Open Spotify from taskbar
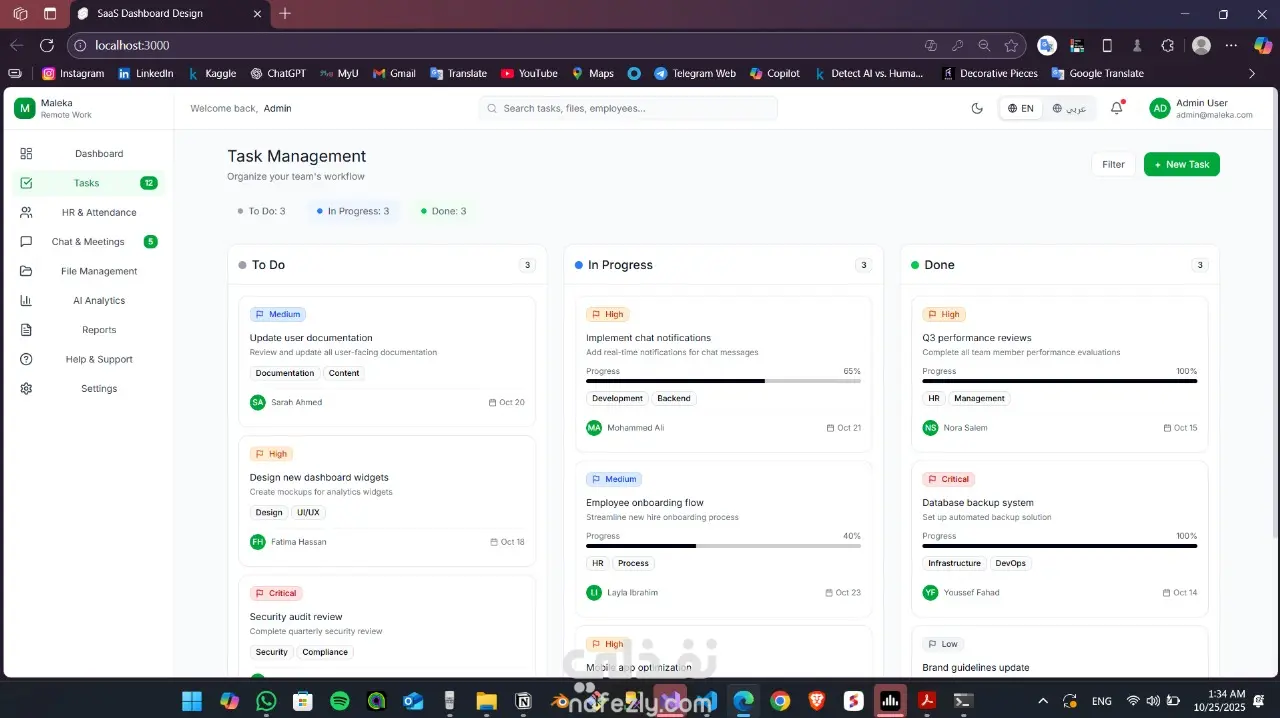 340,701
